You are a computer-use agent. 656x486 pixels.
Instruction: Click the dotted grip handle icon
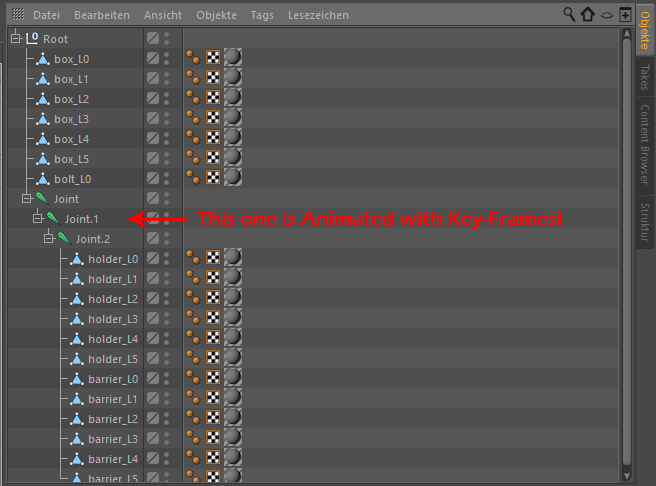[x=18, y=14]
